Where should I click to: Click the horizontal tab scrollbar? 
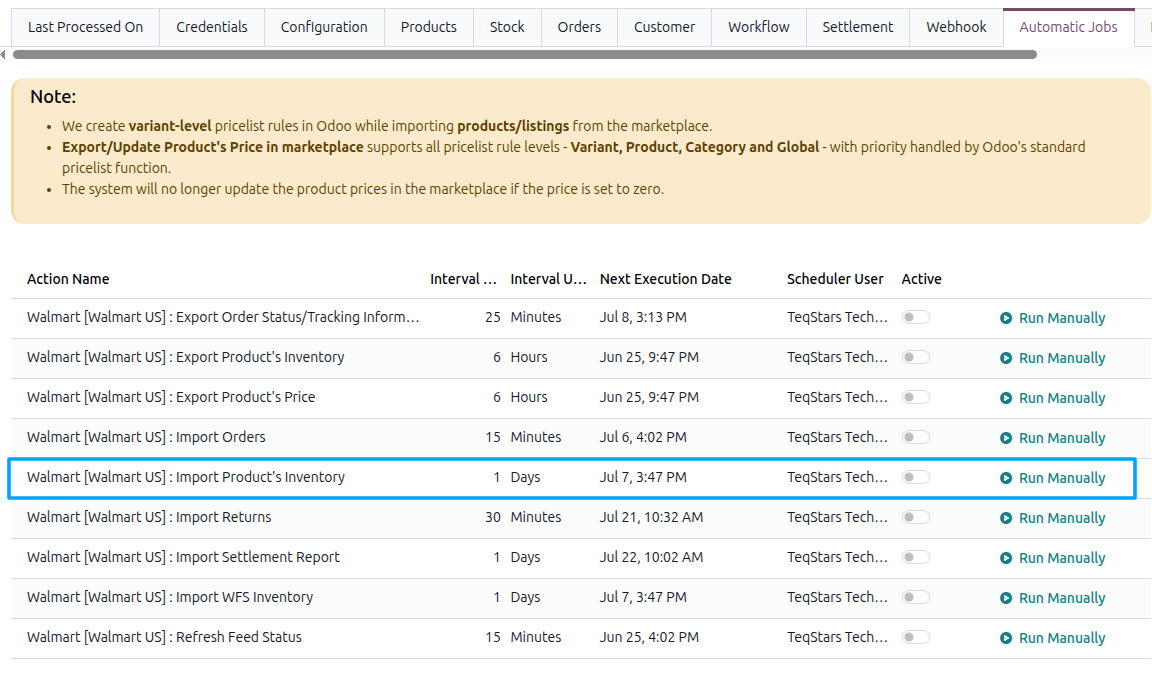[525, 54]
